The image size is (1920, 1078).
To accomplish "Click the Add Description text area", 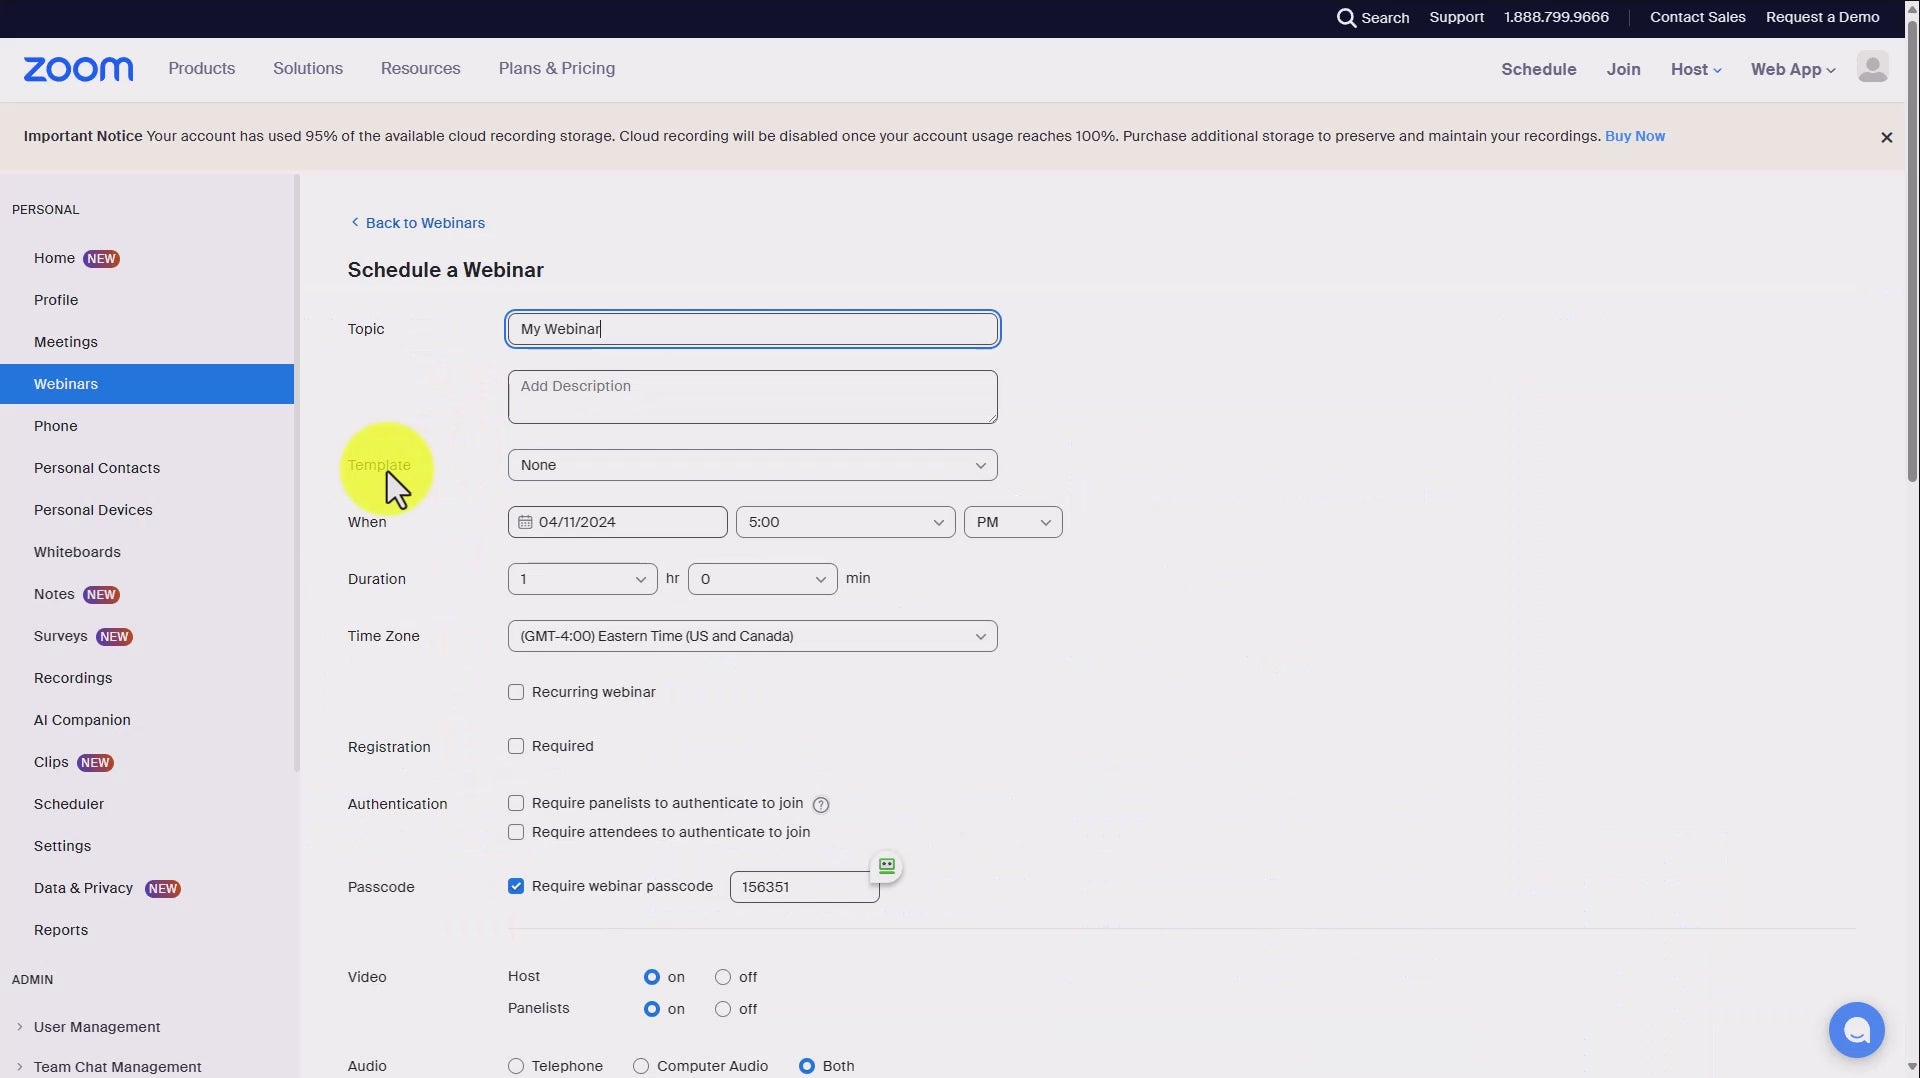I will tap(752, 398).
